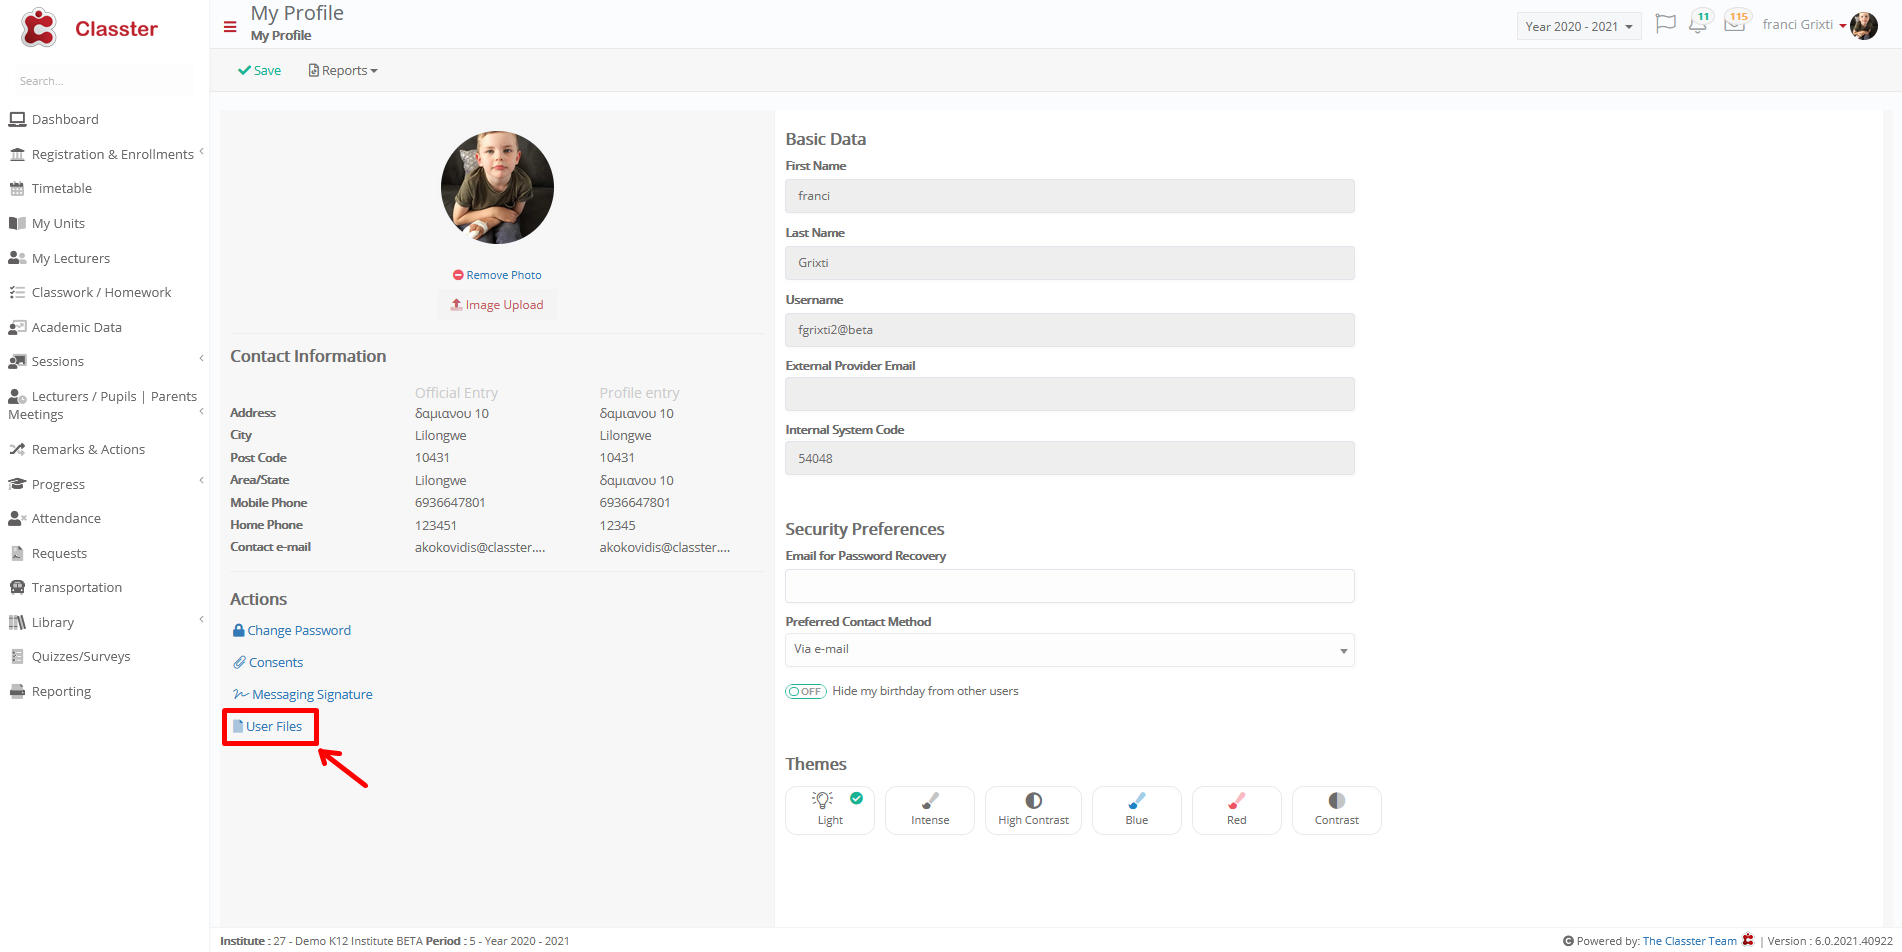Click the Reporting printer icon
The width and height of the screenshot is (1902, 952).
[x=17, y=691]
